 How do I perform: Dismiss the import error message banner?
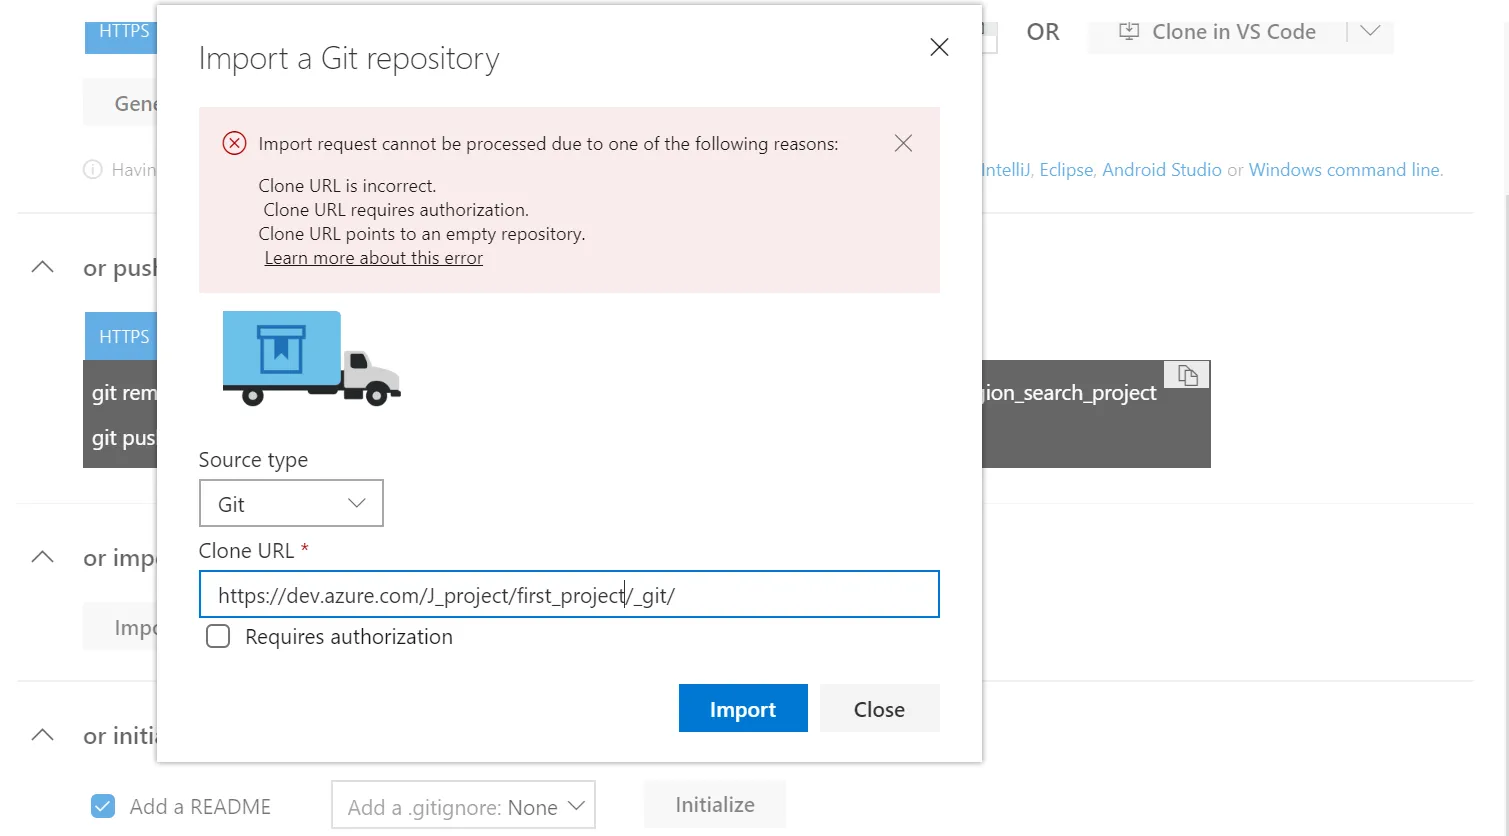pyautogui.click(x=903, y=143)
